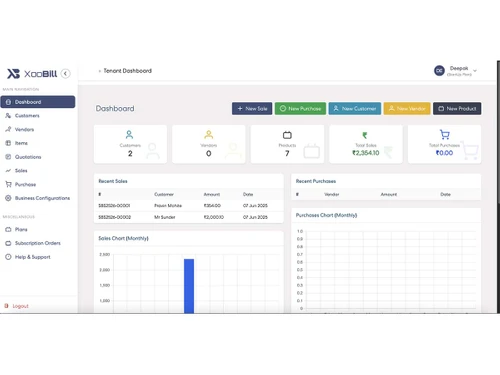Screen dimensions: 500x375
Task: Click the blue bar in Sales Chart
Action: pyautogui.click(x=189, y=286)
